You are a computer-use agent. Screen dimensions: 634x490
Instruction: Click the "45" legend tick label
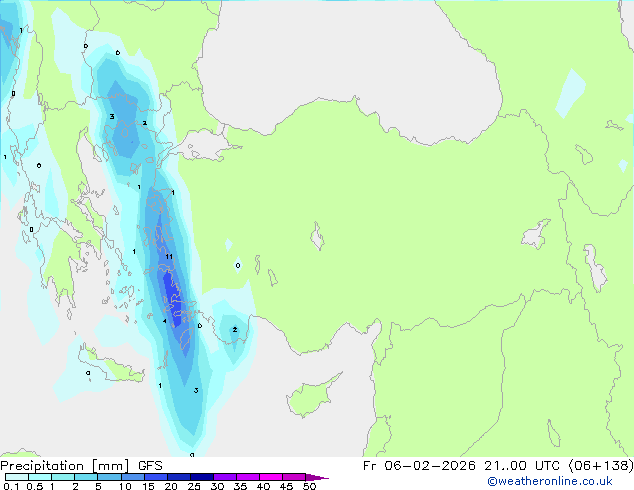click(x=286, y=486)
